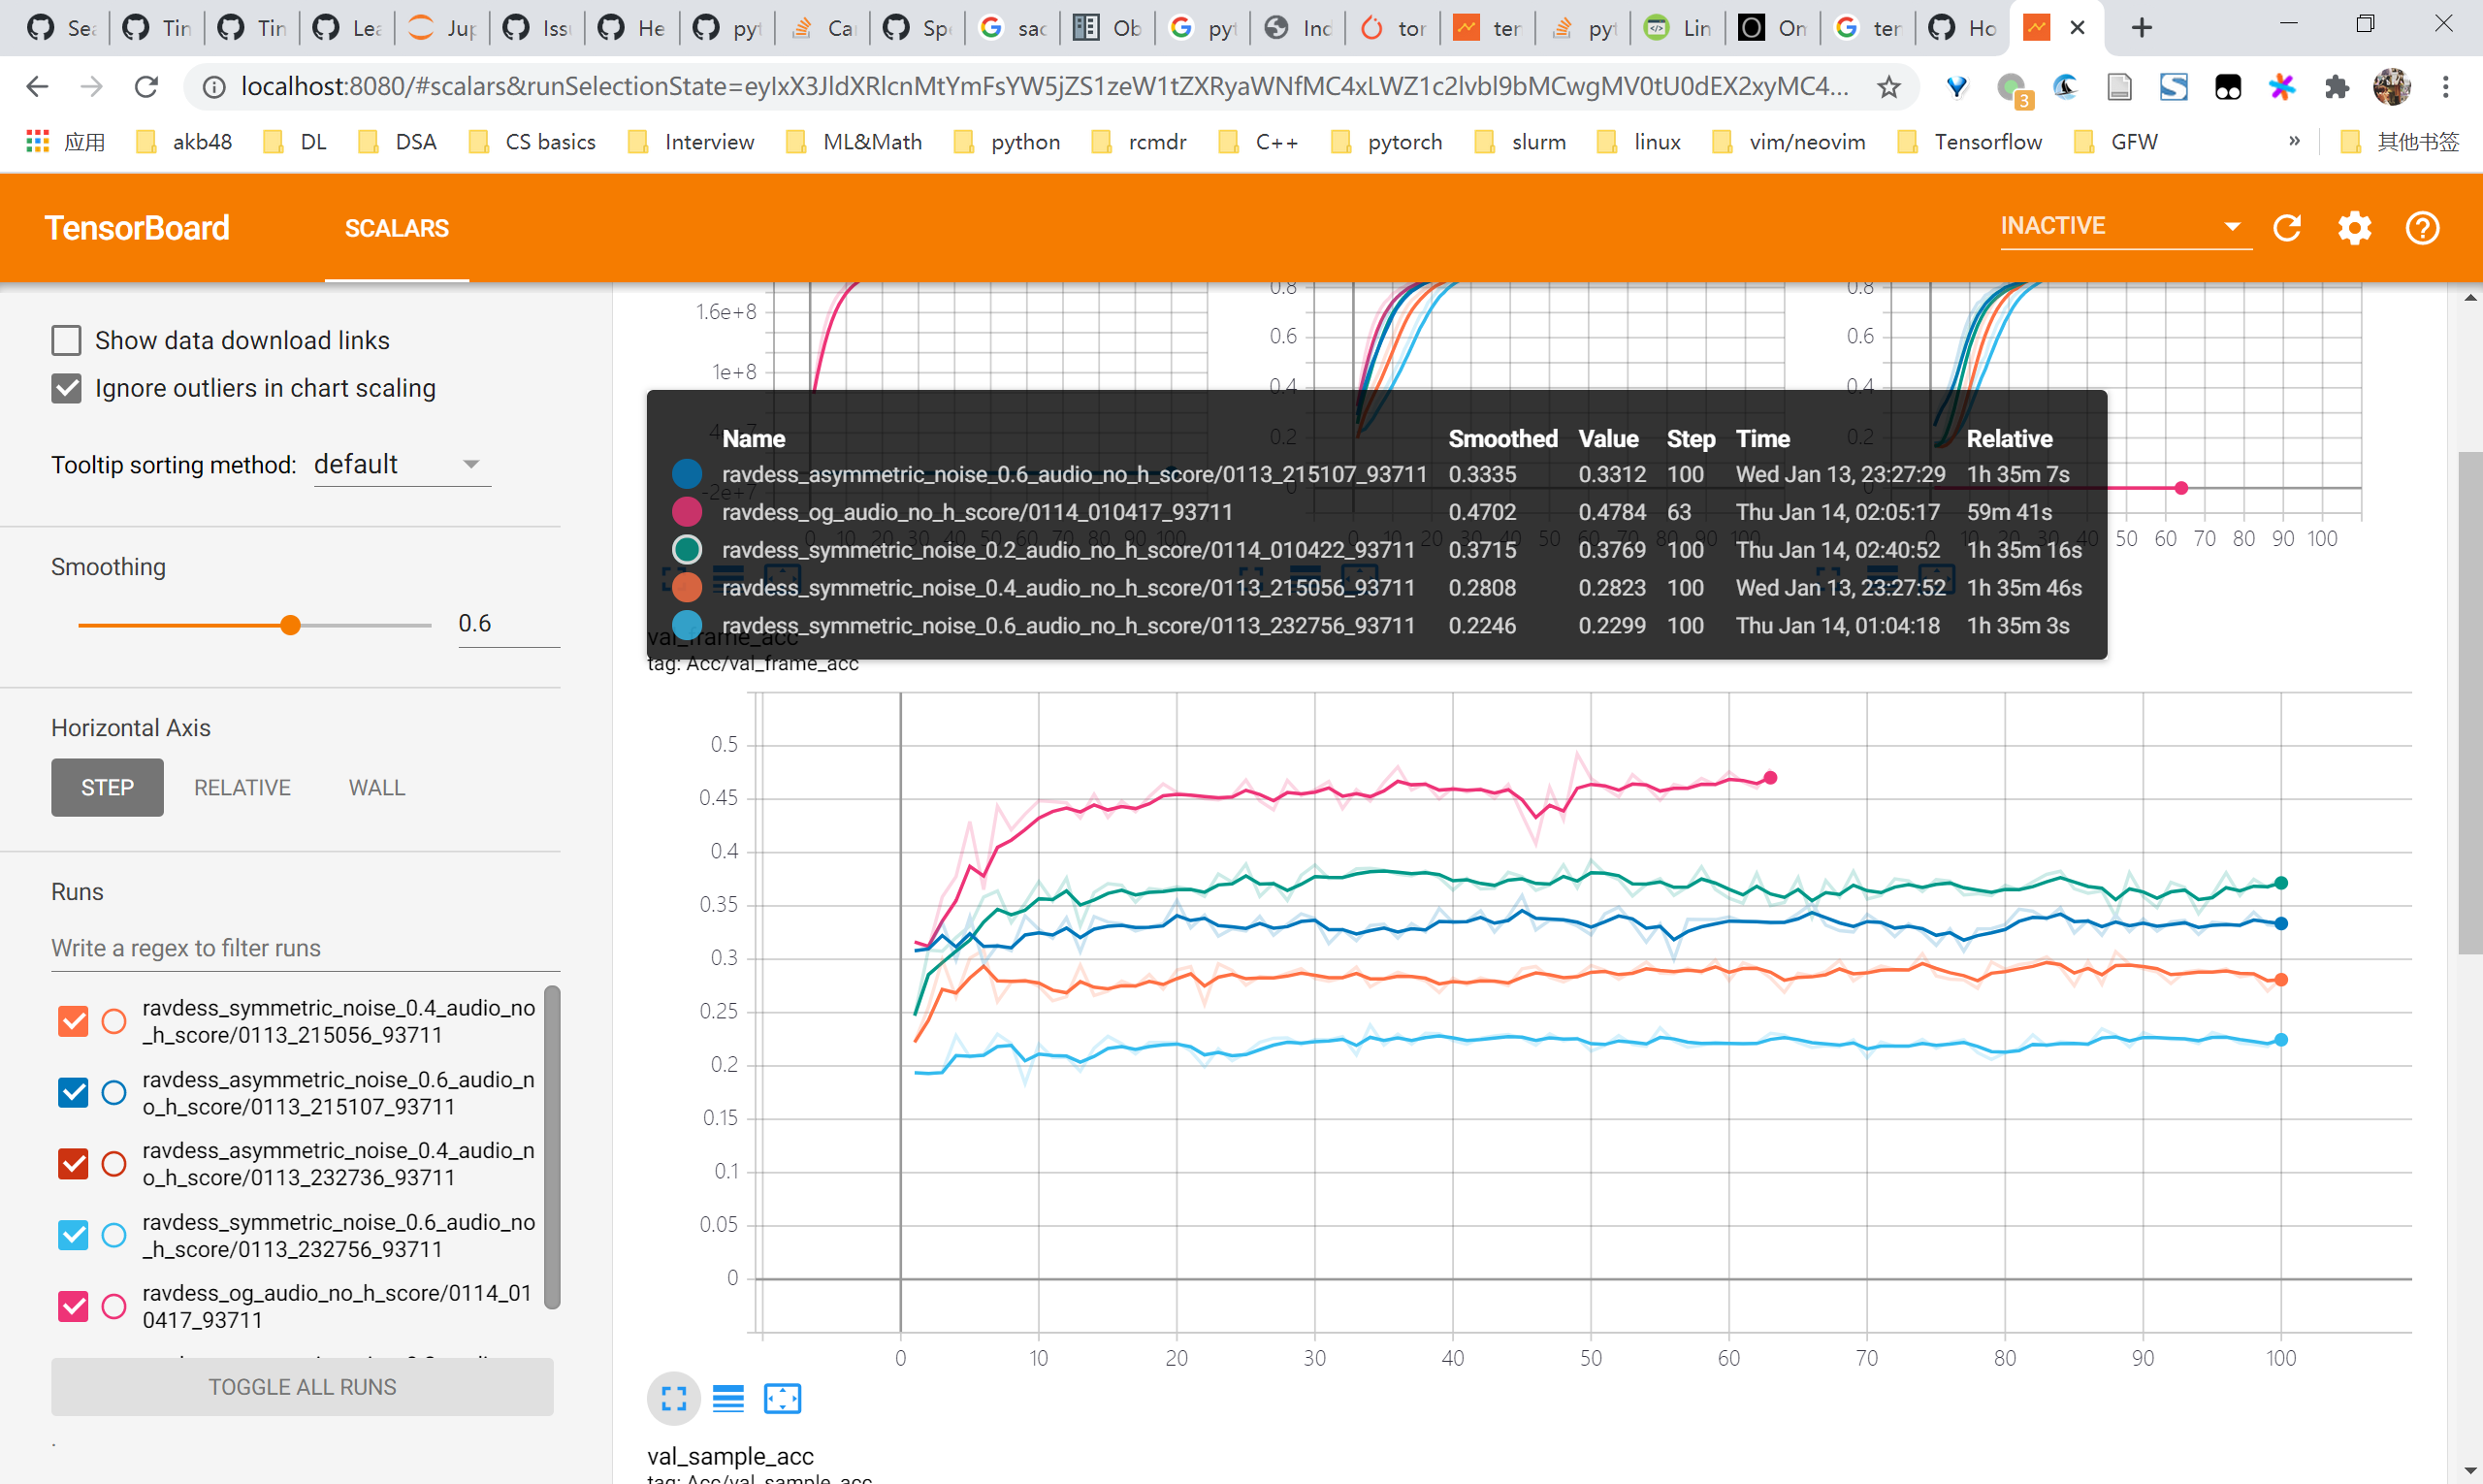Open the Interview bookmarks folder
The width and height of the screenshot is (2483, 1484).
[691, 142]
